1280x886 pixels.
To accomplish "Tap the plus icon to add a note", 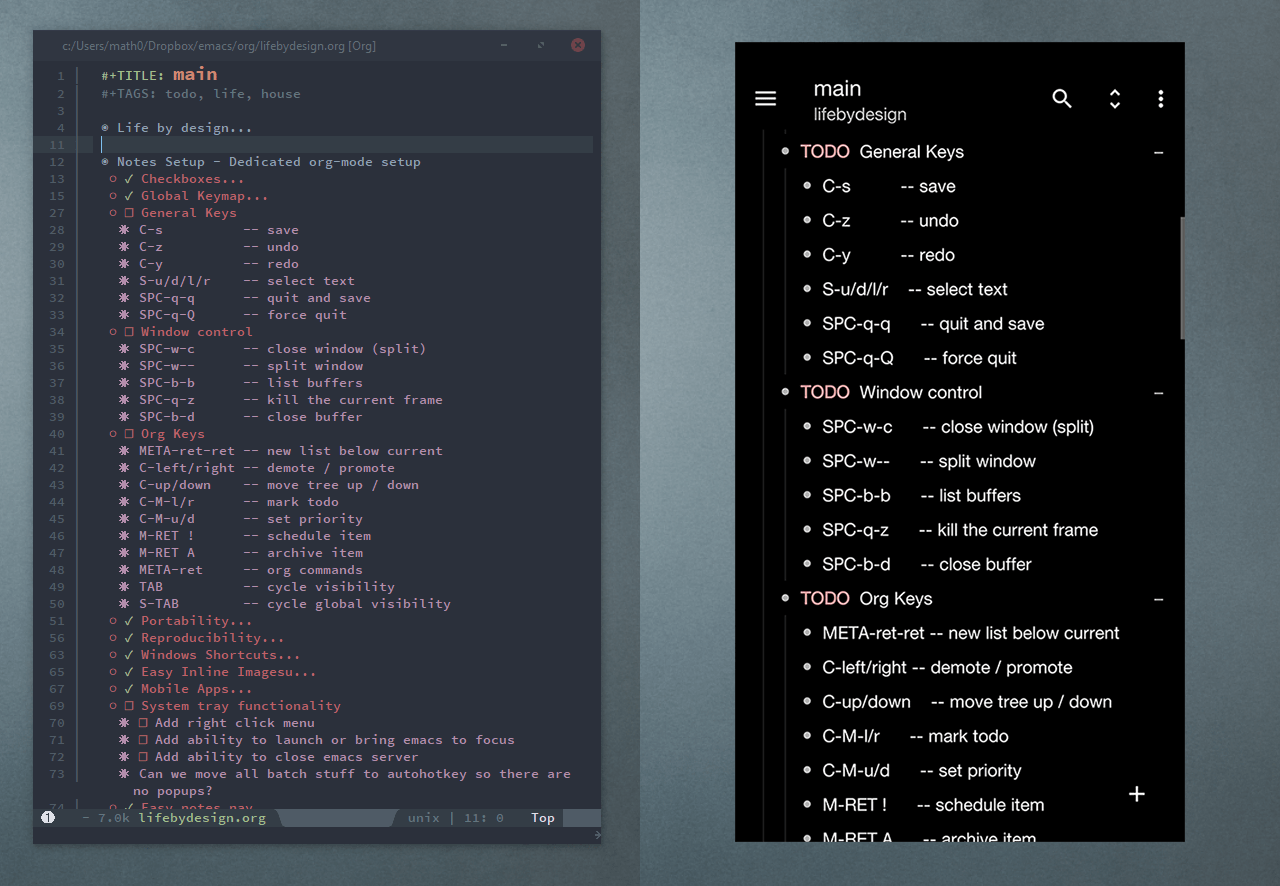I will (x=1137, y=794).
